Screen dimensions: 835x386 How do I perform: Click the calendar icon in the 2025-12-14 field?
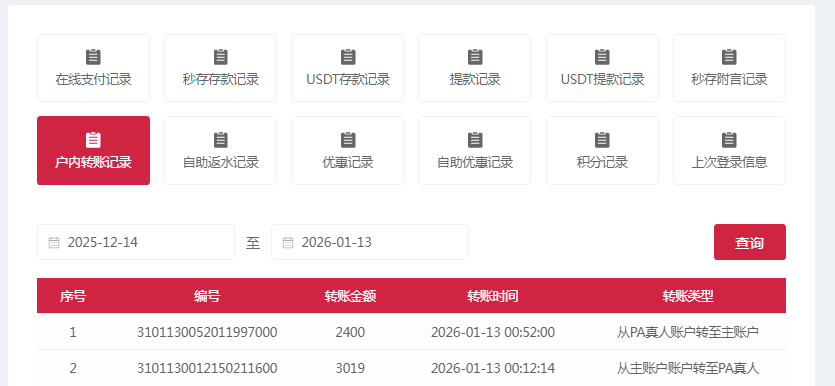point(54,243)
